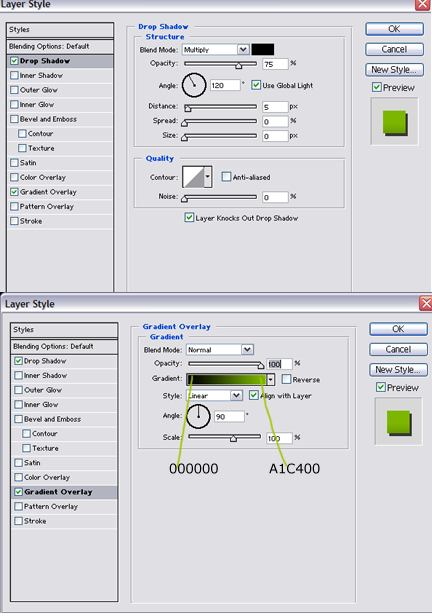The height and width of the screenshot is (616, 432).
Task: Click OK in the Drop Shadow dialog
Action: [394, 29]
